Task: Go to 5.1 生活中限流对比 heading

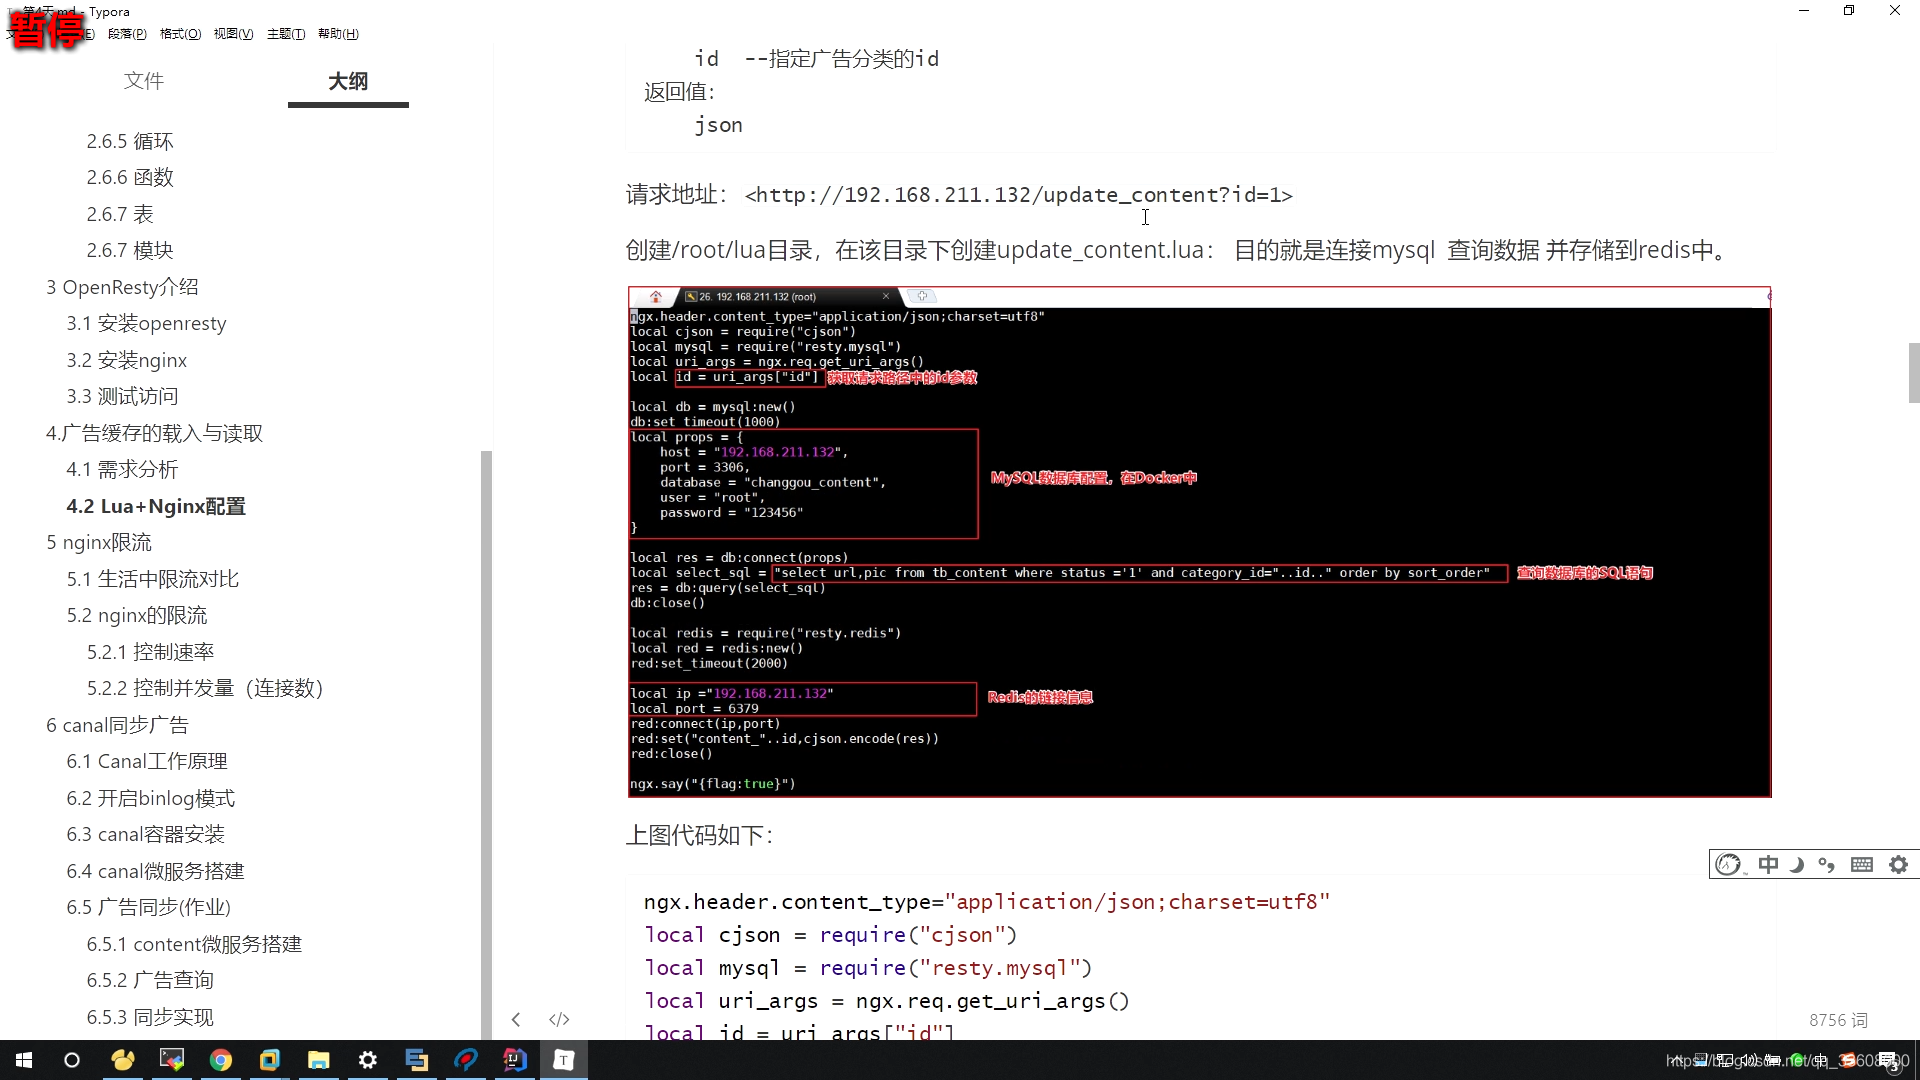Action: (153, 579)
